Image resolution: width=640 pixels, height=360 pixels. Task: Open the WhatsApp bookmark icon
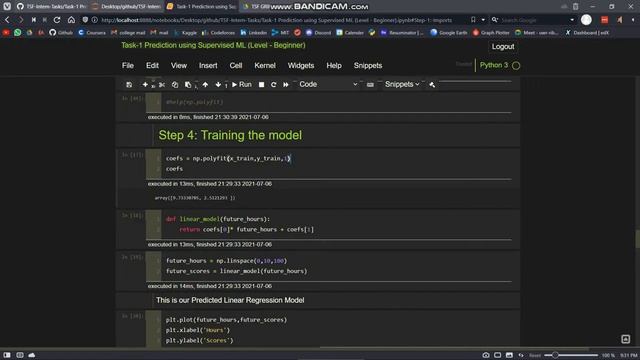pyautogui.click(x=18, y=33)
